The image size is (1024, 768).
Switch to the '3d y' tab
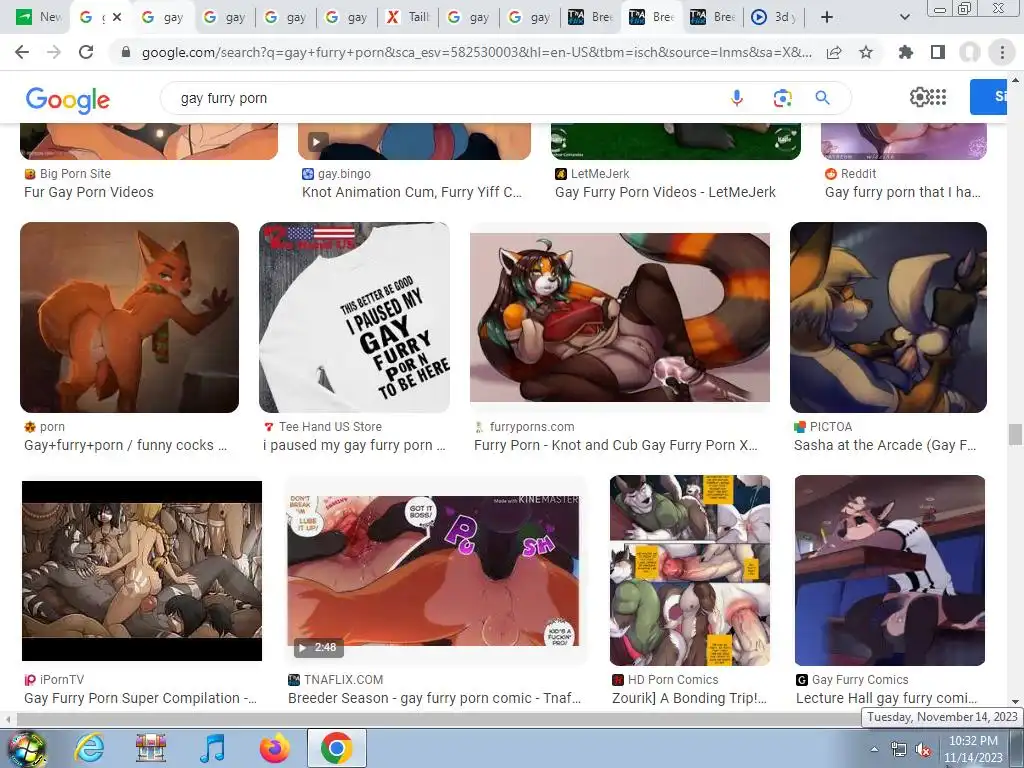pos(774,17)
